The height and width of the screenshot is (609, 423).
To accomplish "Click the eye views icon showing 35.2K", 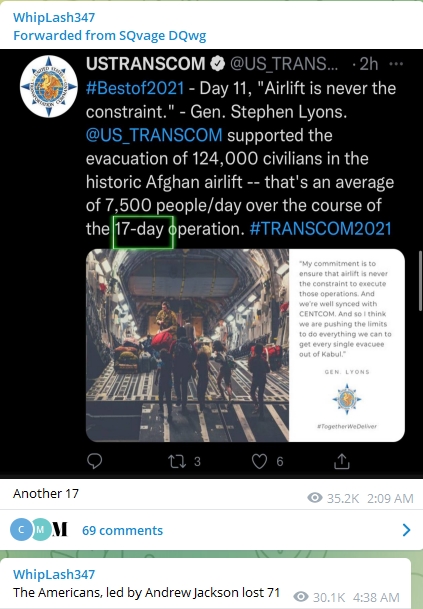I will tap(315, 498).
